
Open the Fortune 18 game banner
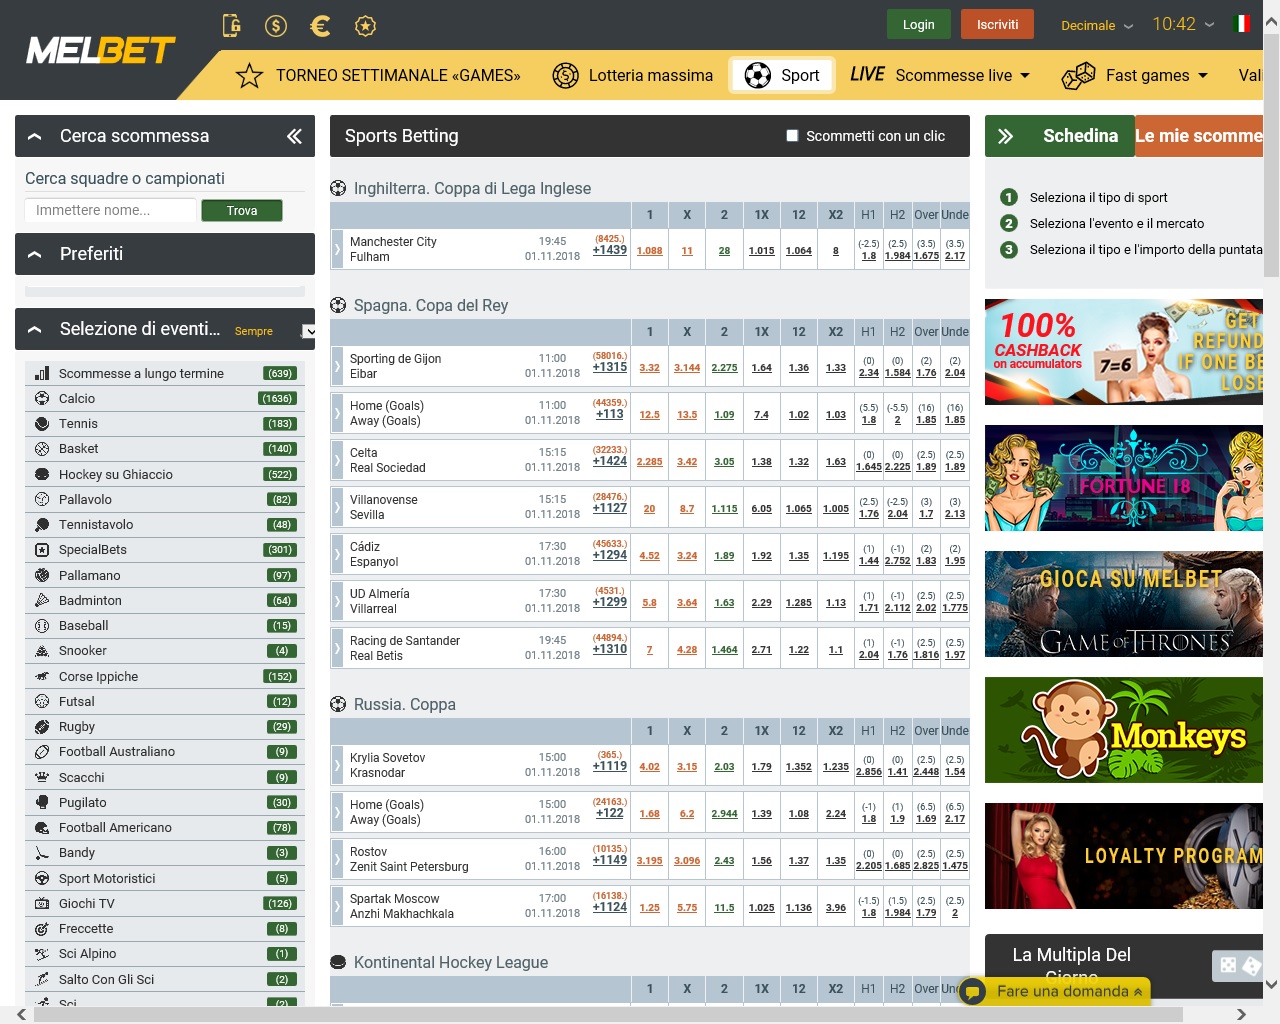[1124, 478]
